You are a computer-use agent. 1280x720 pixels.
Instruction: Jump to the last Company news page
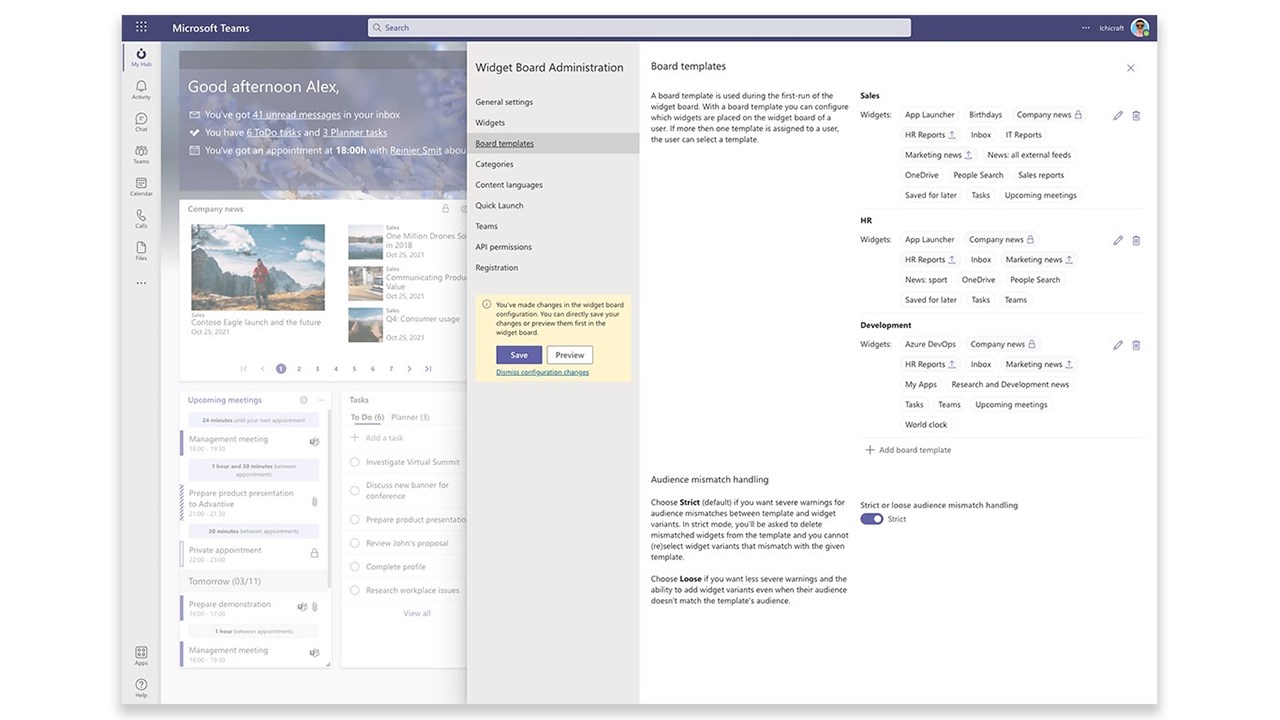[x=428, y=369]
